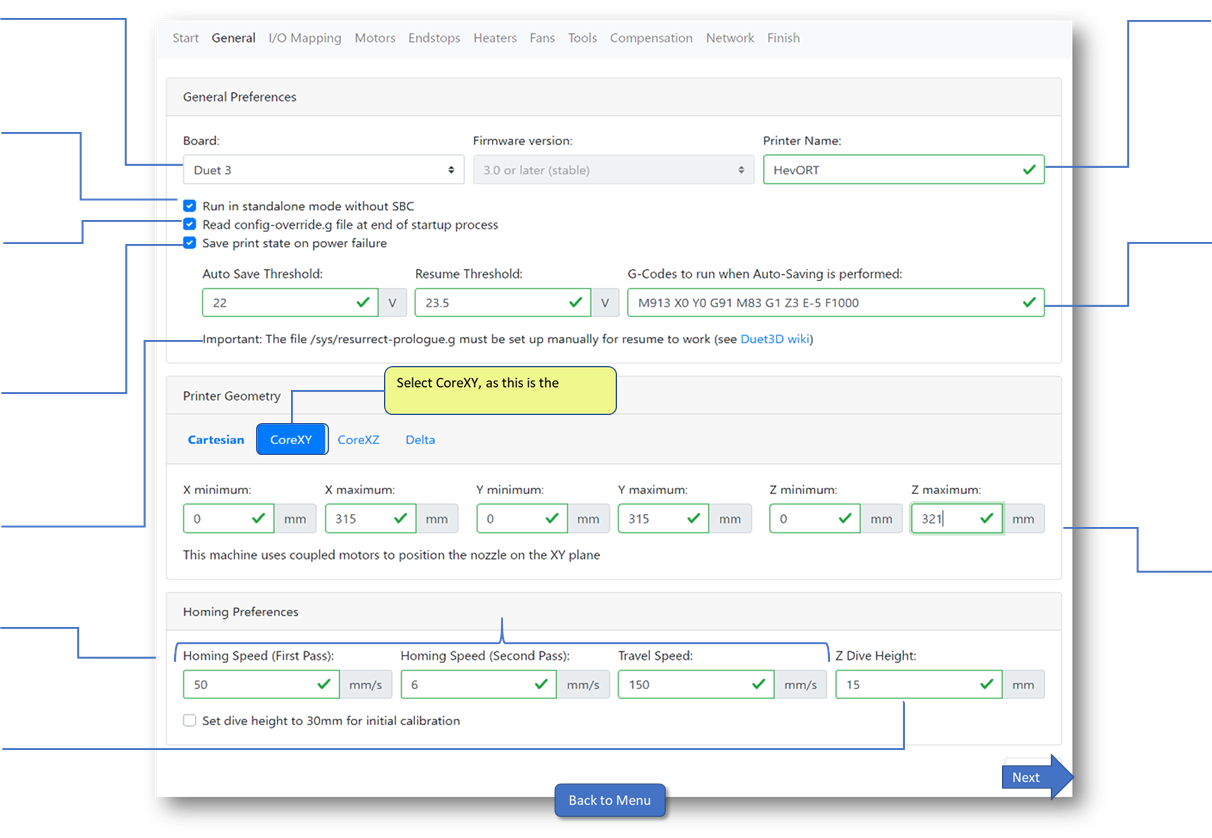Edit Homing Speed (First Pass) field
The height and width of the screenshot is (838, 1212).
[x=261, y=685]
